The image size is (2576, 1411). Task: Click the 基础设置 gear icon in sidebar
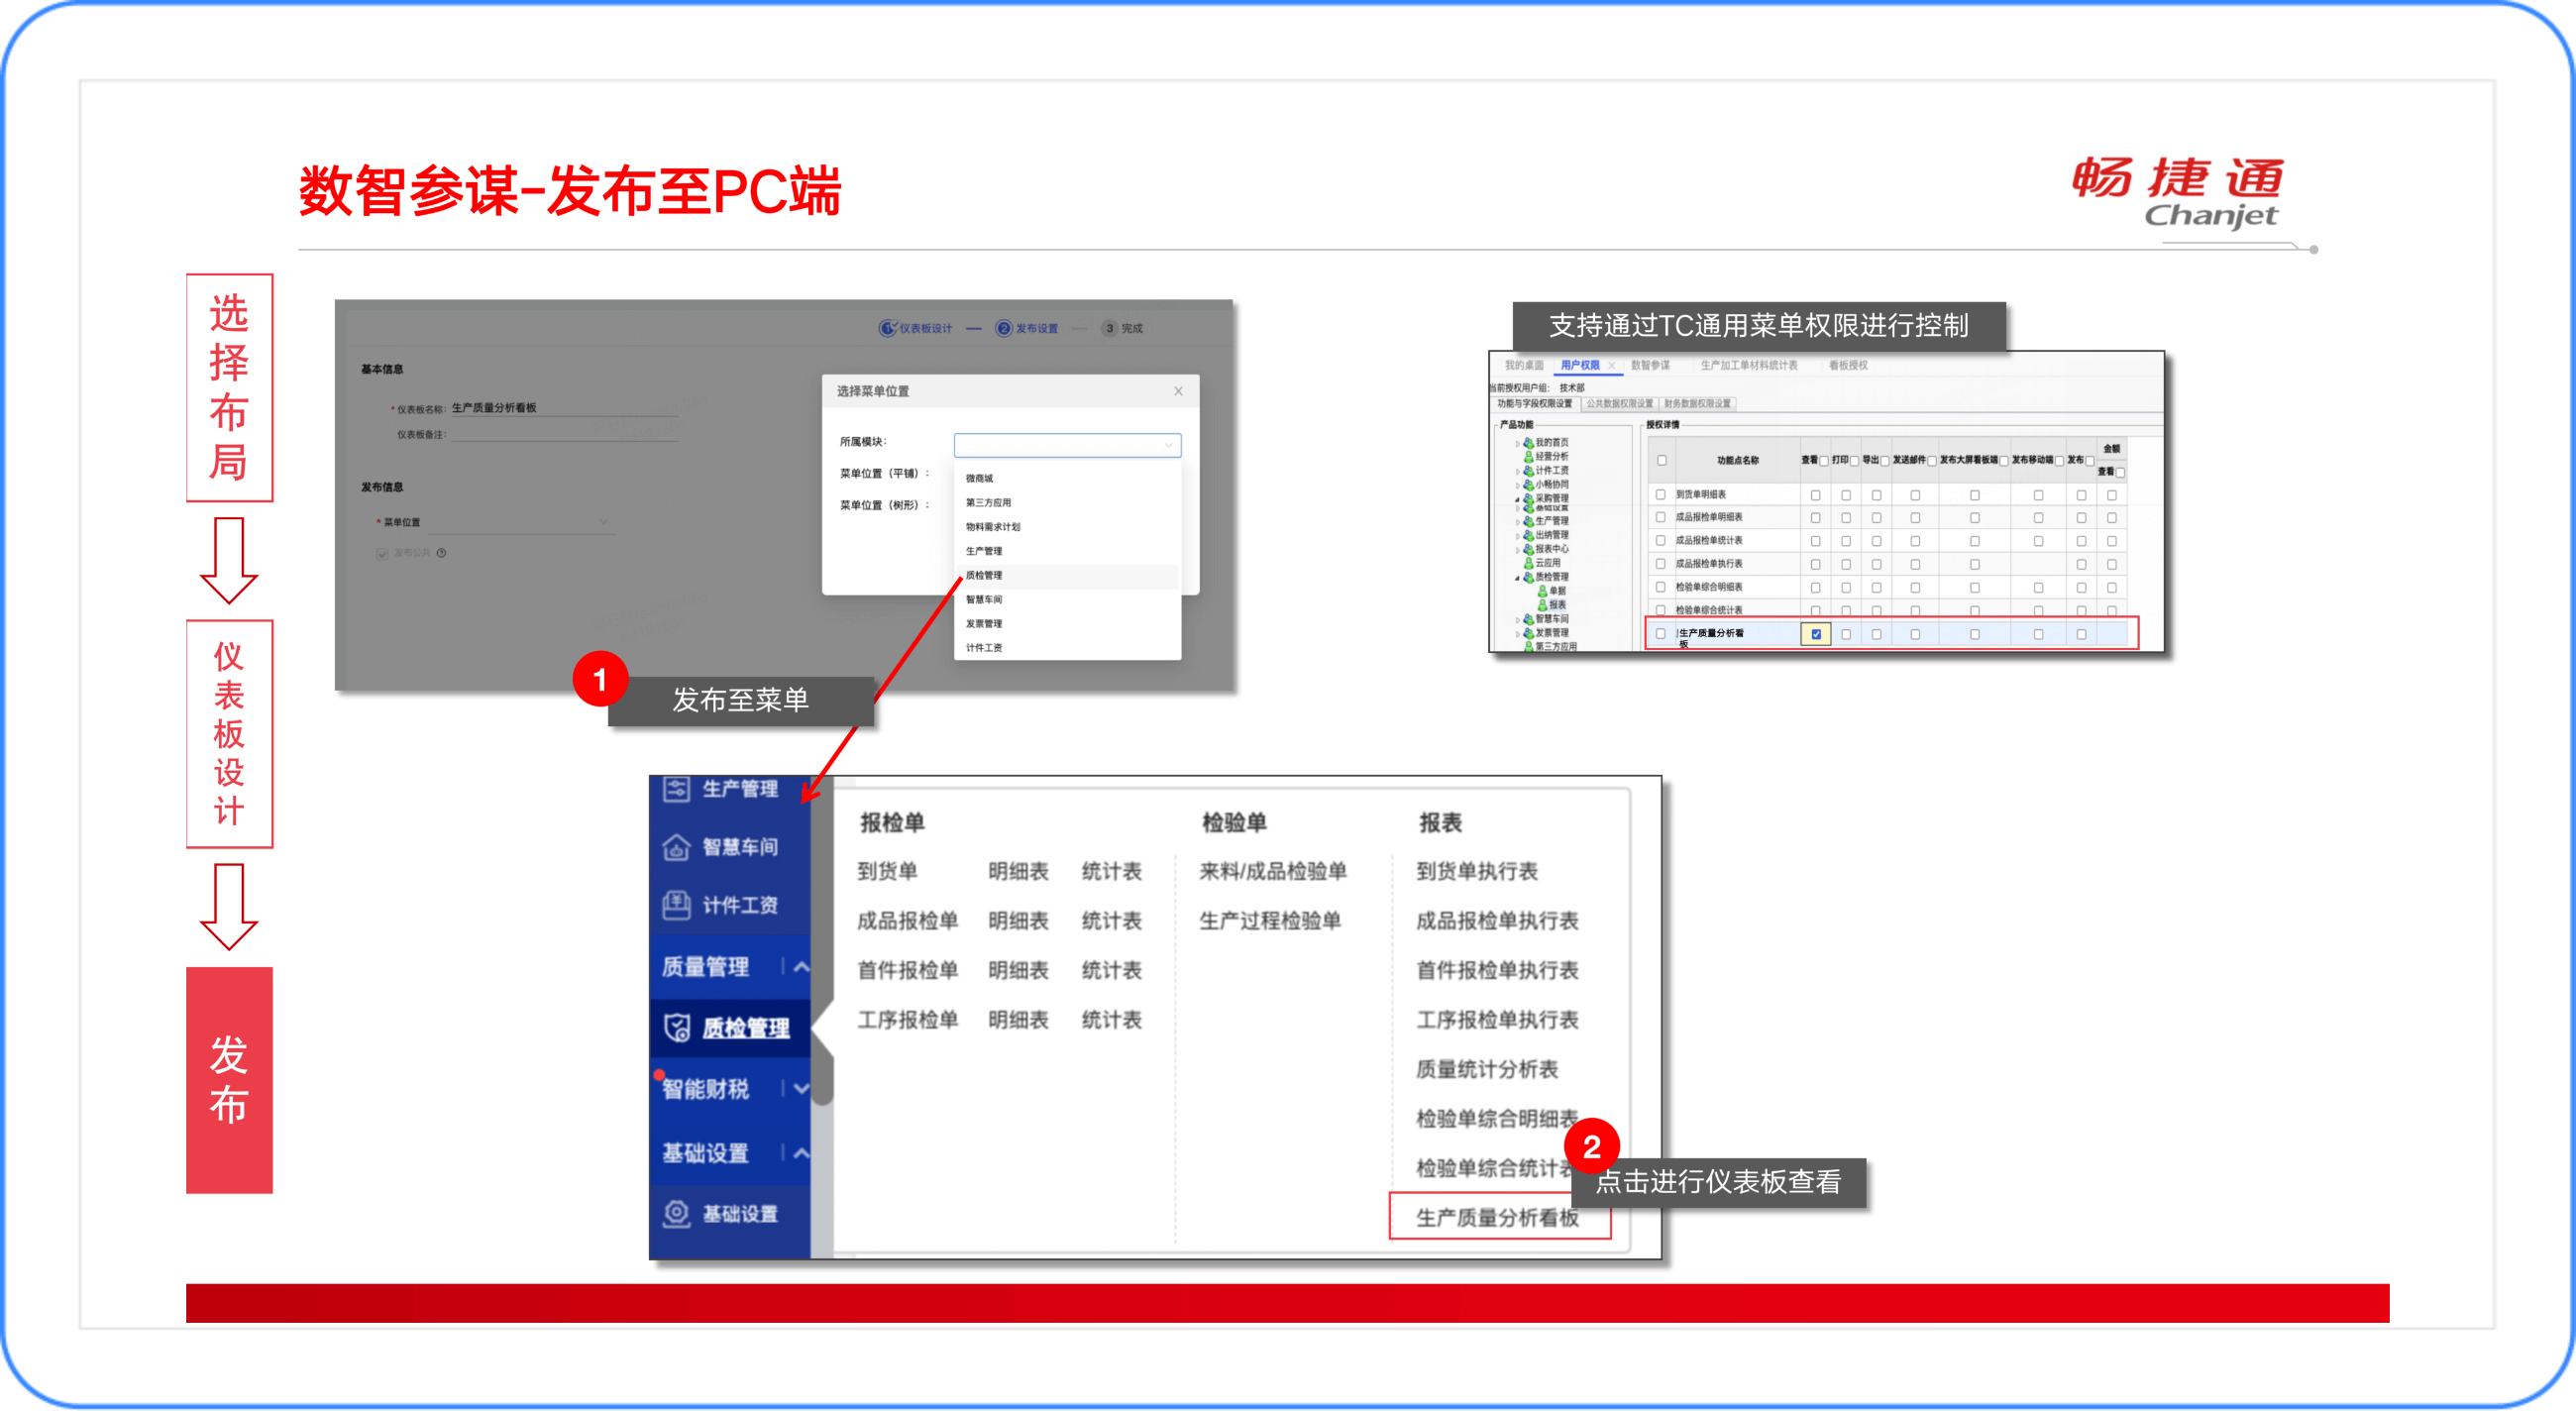click(676, 1213)
